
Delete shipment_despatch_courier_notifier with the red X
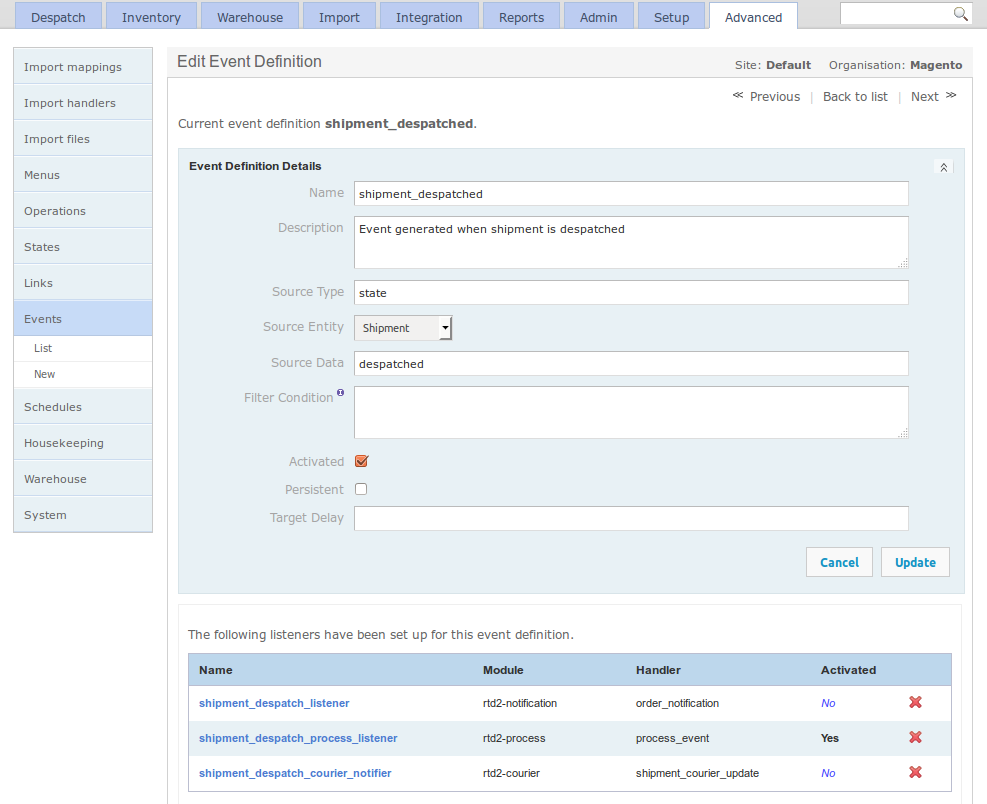click(x=915, y=772)
